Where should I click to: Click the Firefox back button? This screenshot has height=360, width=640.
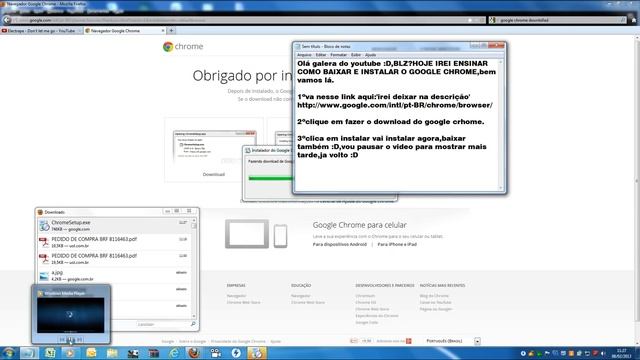(6, 20)
